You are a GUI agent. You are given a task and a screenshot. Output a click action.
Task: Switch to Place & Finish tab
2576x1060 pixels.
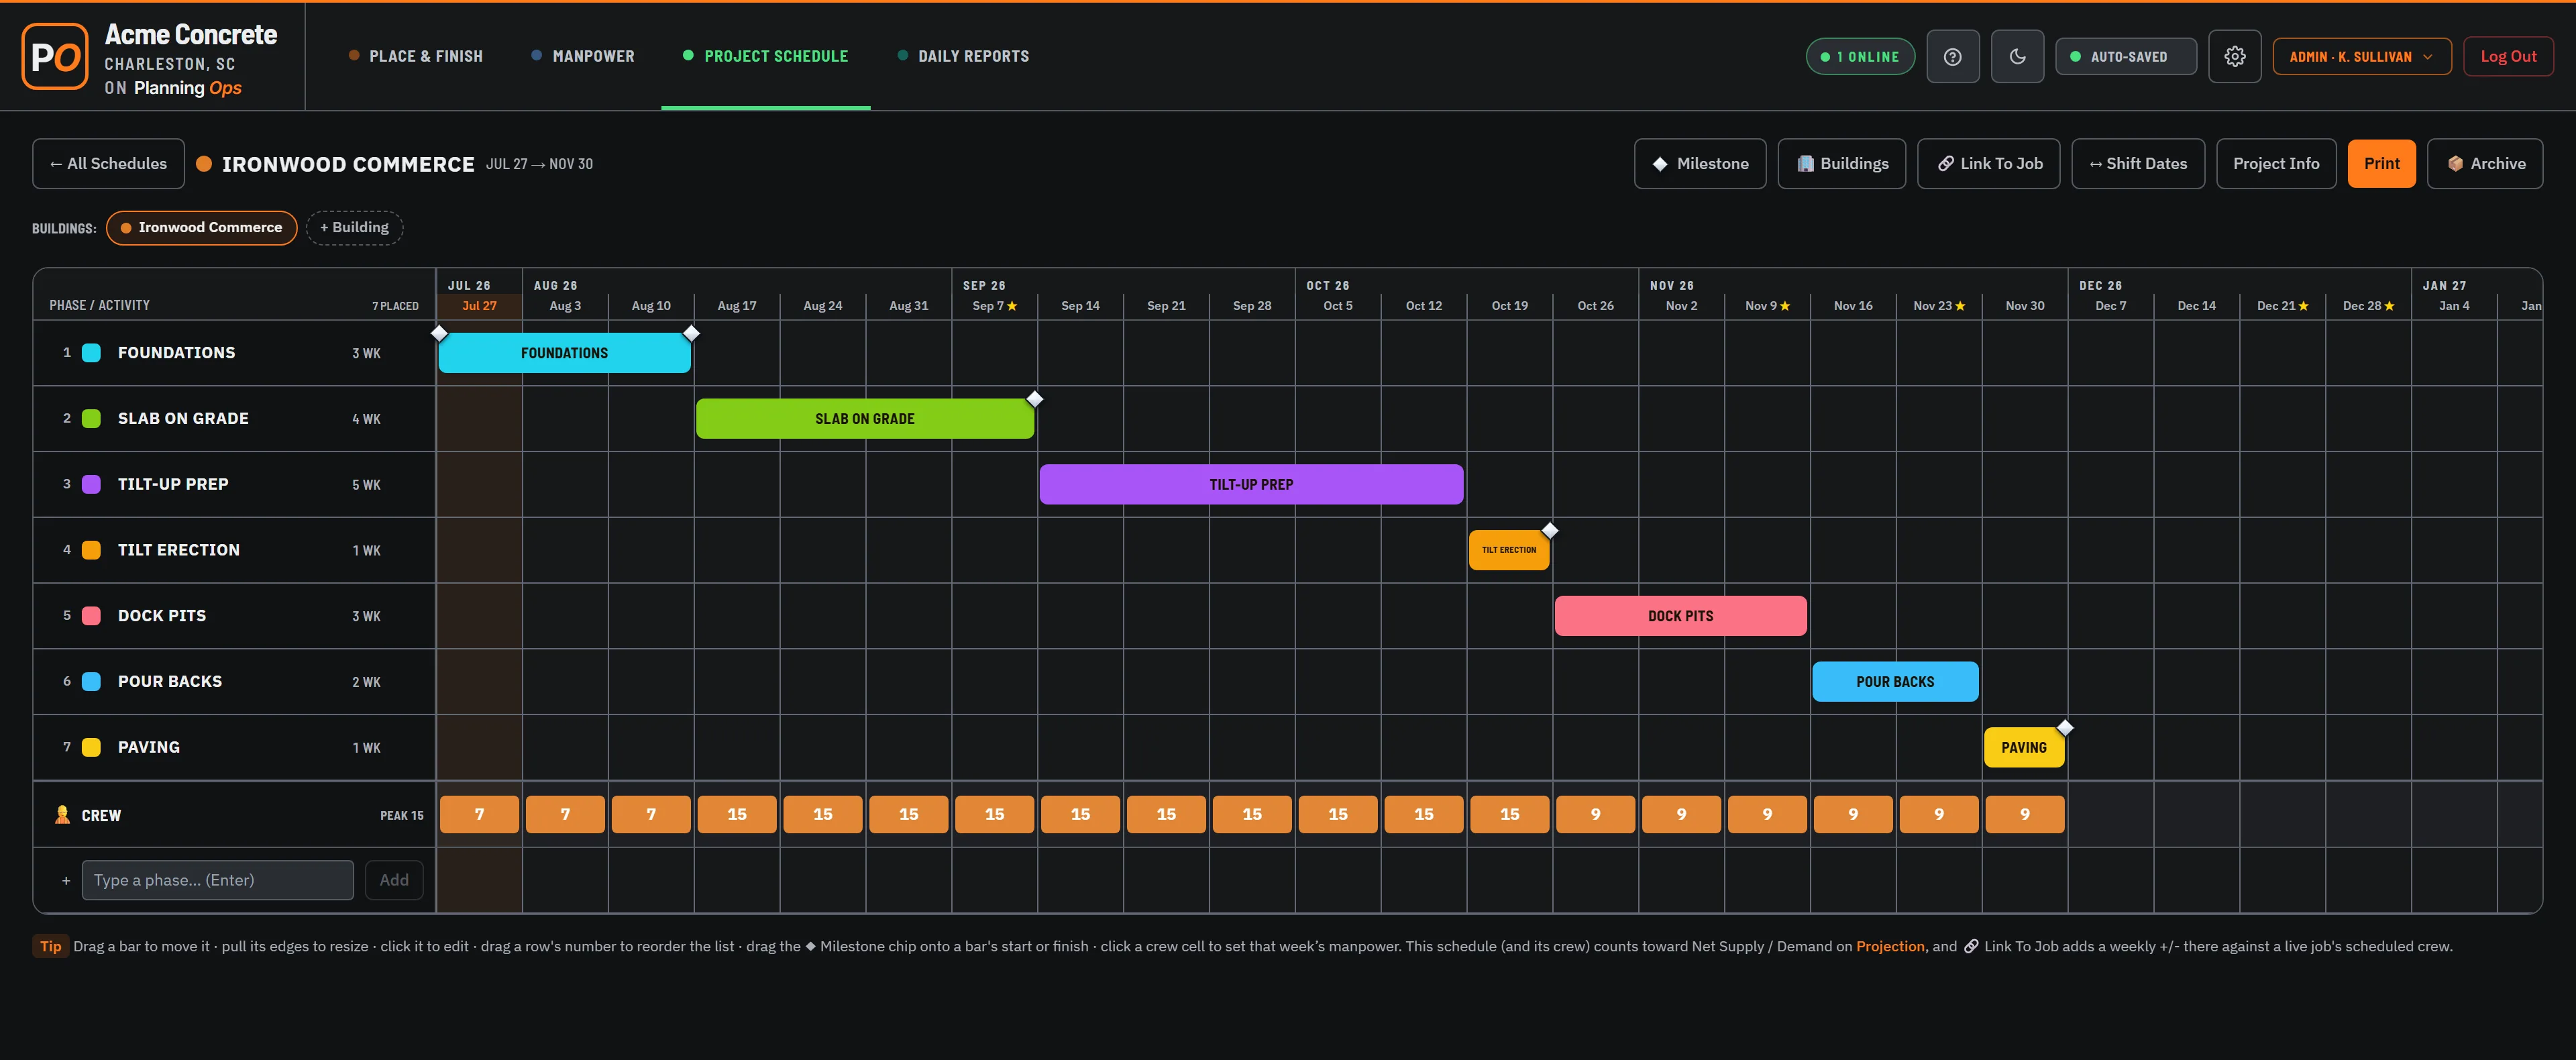(415, 56)
